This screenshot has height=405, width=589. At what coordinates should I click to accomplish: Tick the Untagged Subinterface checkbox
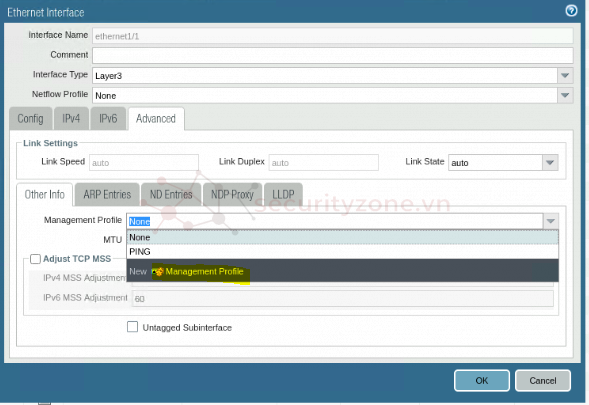pyautogui.click(x=132, y=327)
